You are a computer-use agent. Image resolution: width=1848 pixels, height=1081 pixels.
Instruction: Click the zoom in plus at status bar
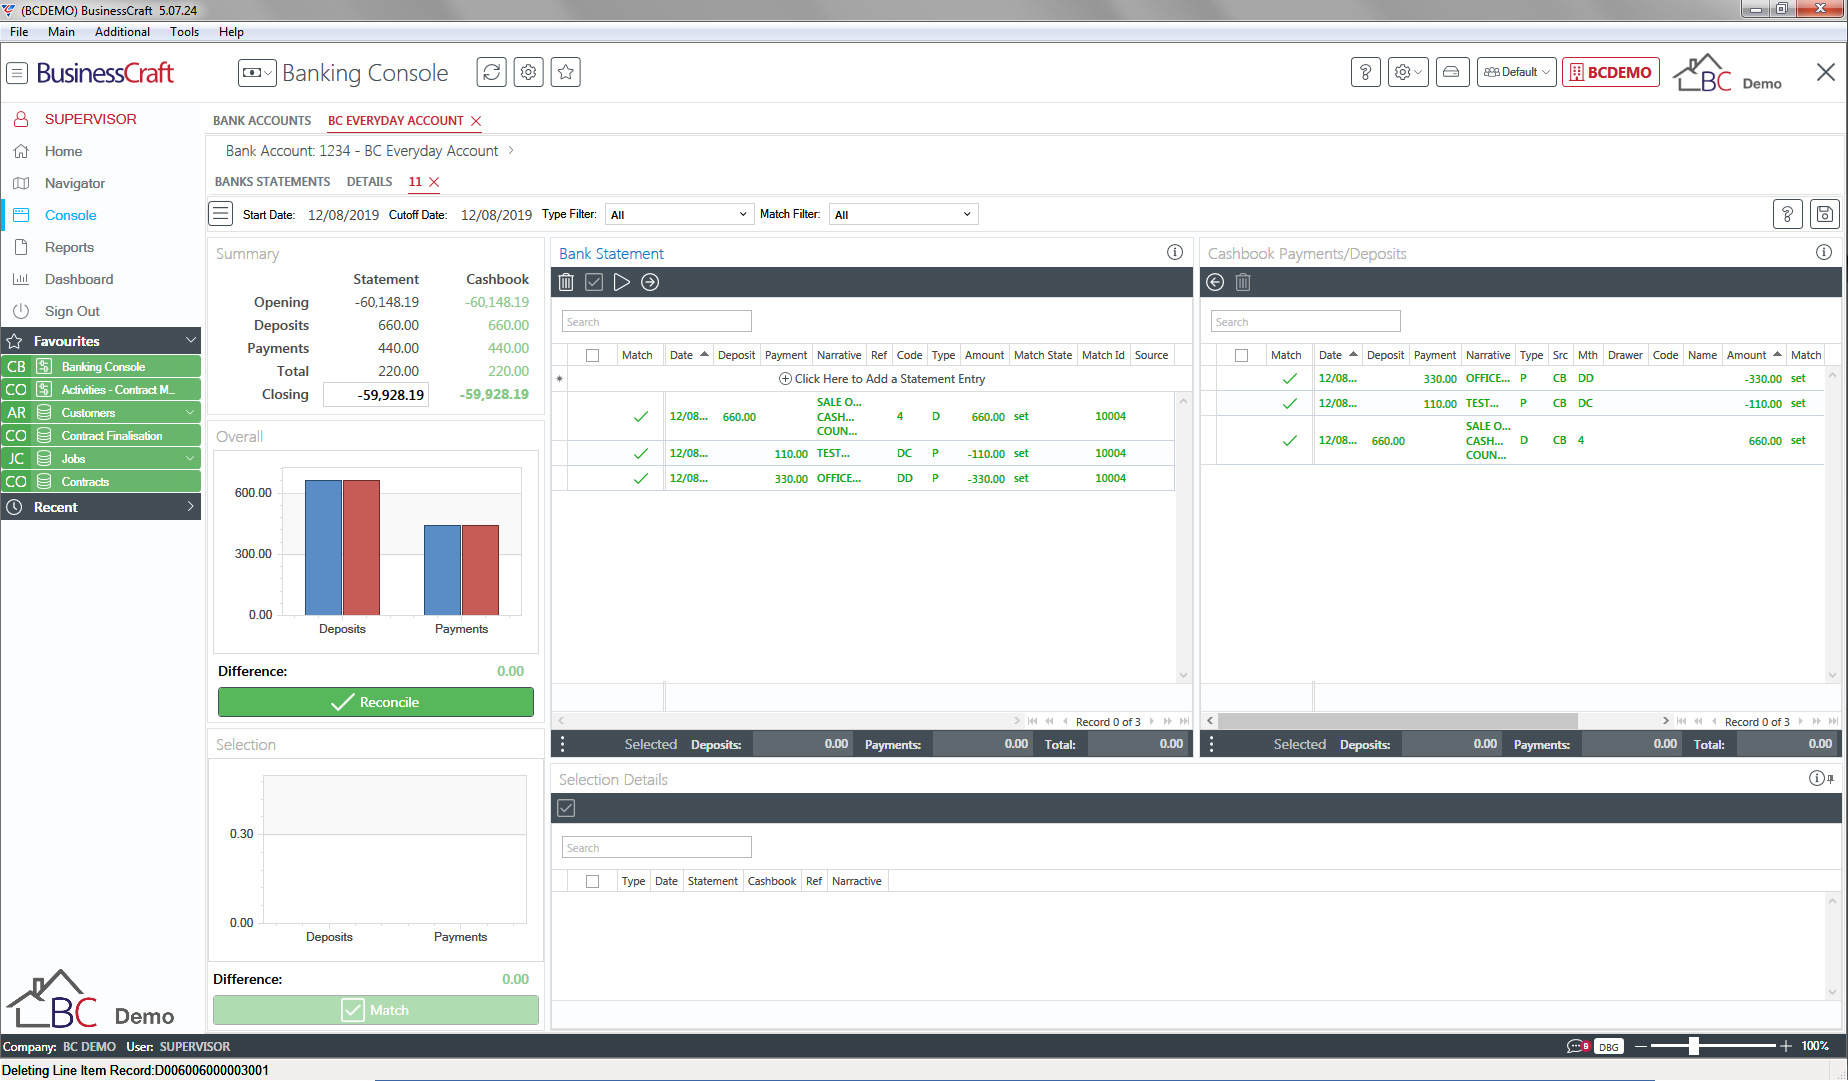tap(1785, 1046)
